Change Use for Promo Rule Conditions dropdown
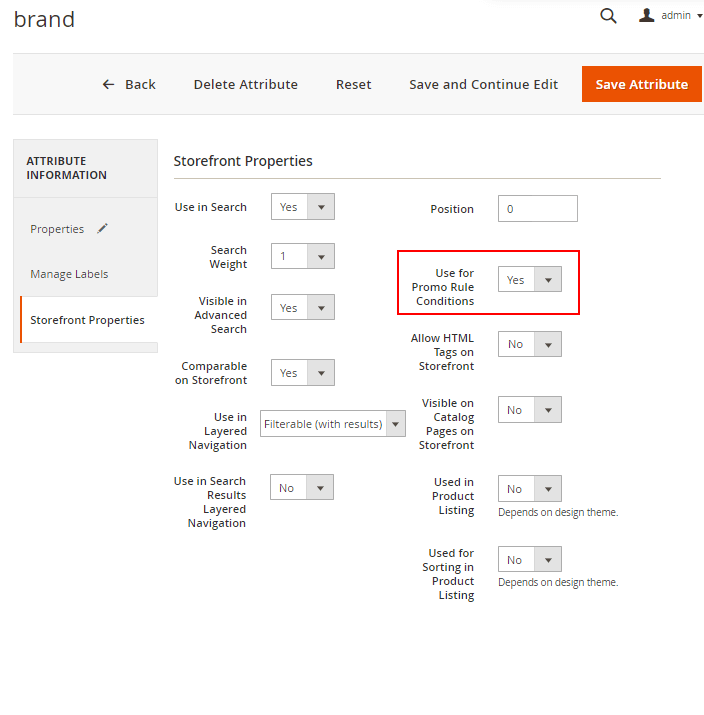Viewport: 704px width, 715px height. (x=529, y=280)
